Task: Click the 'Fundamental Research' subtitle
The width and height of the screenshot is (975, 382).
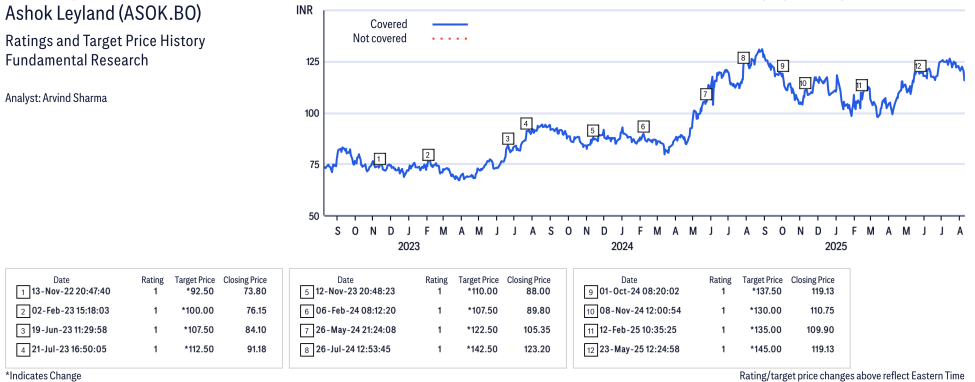Action: (x=76, y=60)
